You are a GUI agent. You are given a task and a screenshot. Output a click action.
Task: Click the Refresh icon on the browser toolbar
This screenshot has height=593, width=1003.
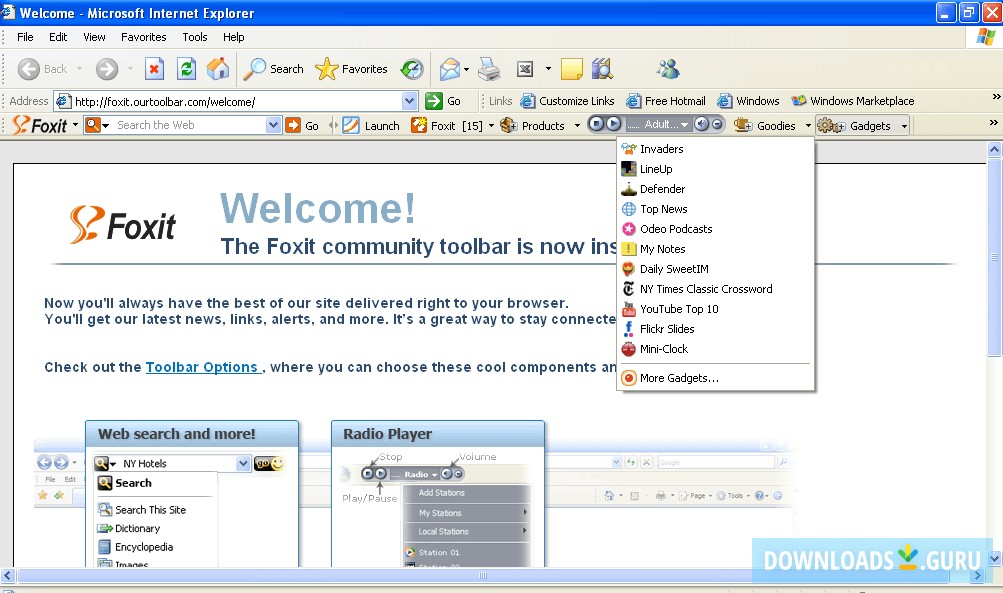pos(186,69)
